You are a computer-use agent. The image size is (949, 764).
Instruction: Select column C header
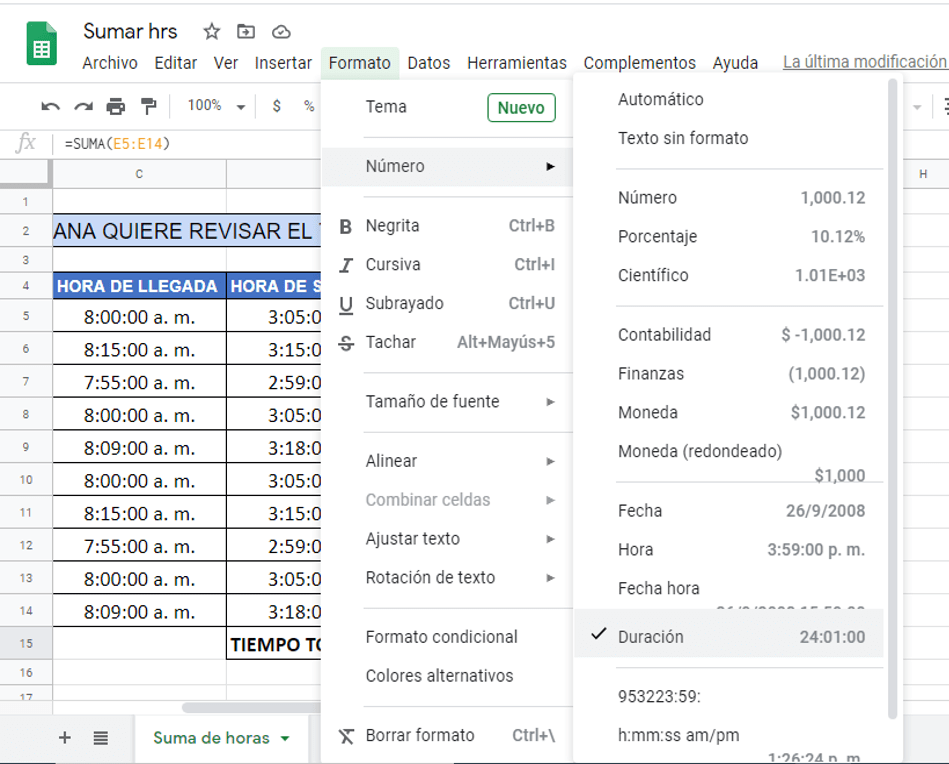[139, 174]
